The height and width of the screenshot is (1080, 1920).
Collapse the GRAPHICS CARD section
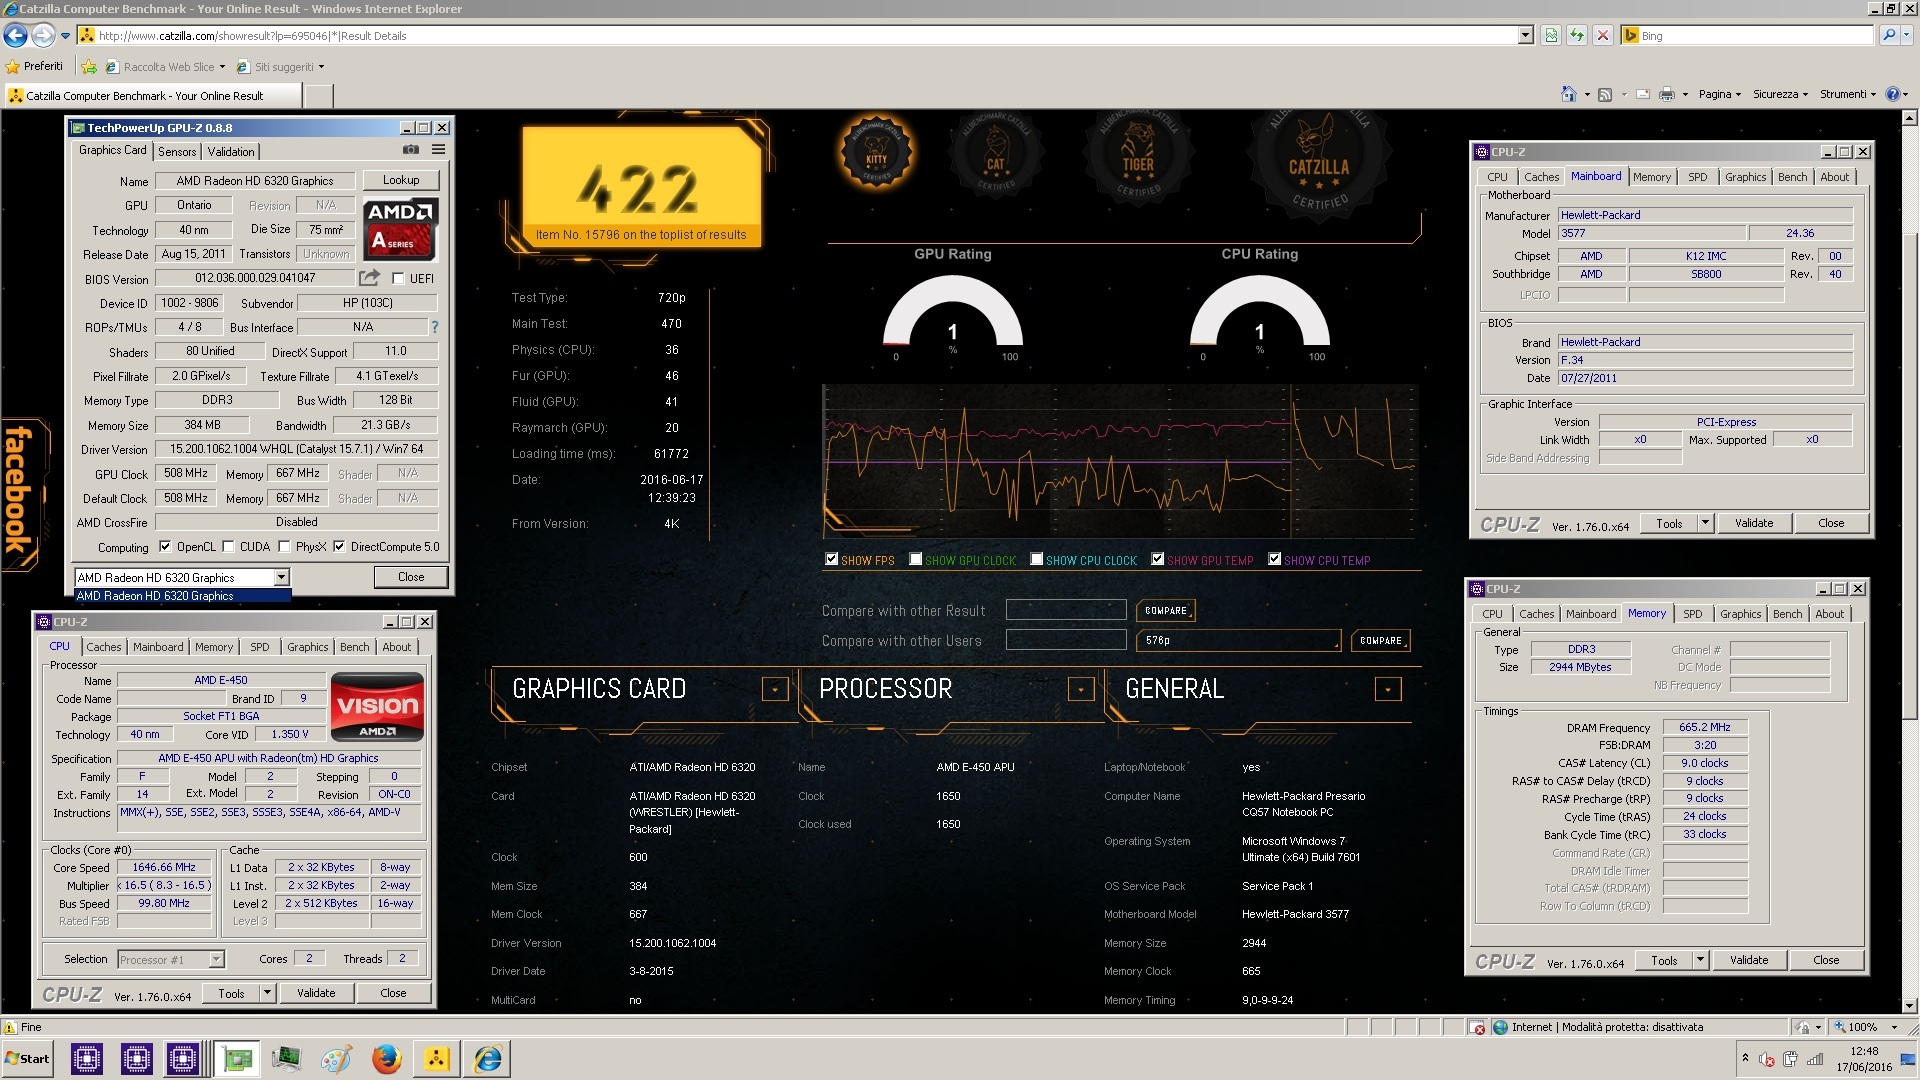(x=775, y=689)
